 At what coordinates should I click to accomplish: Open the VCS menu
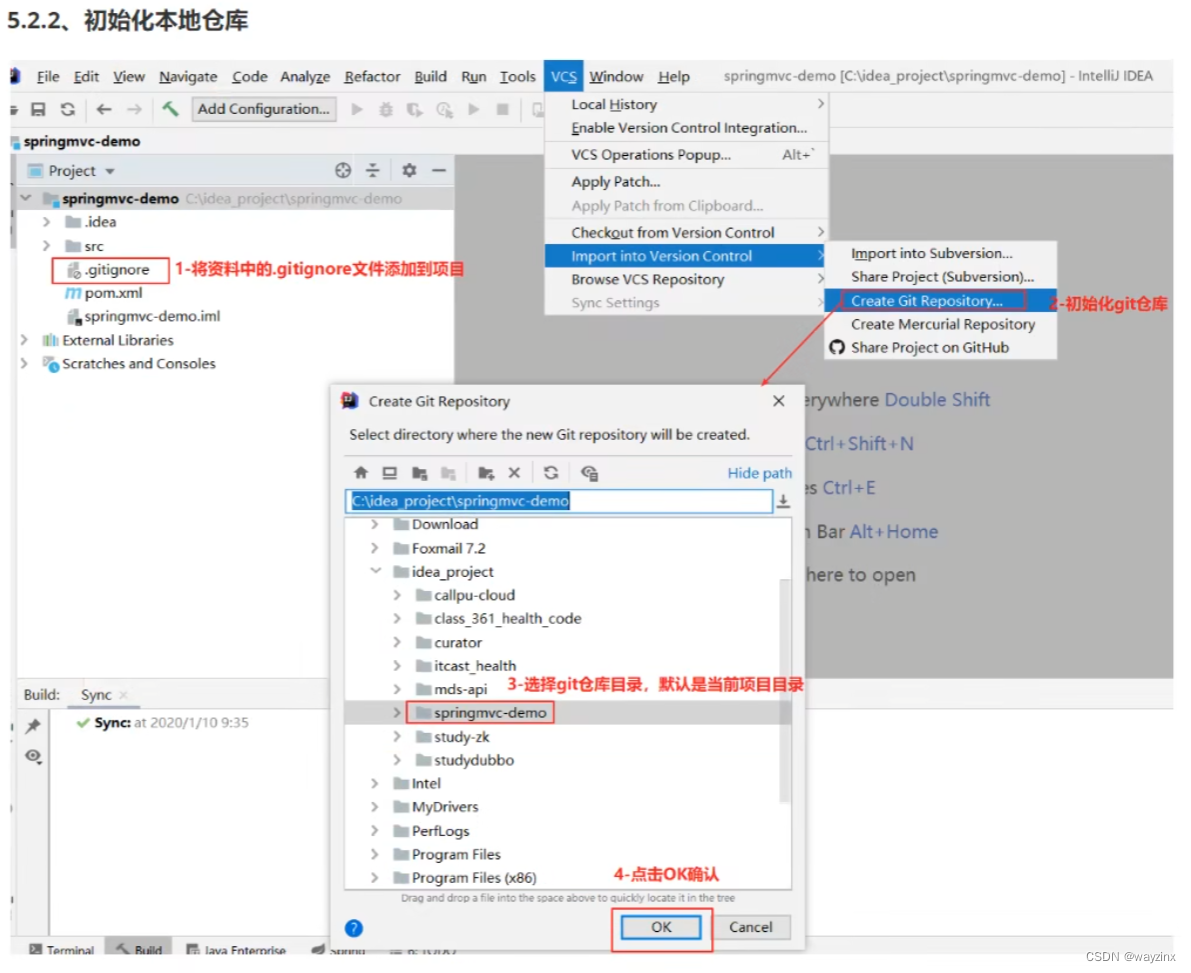pyautogui.click(x=564, y=77)
